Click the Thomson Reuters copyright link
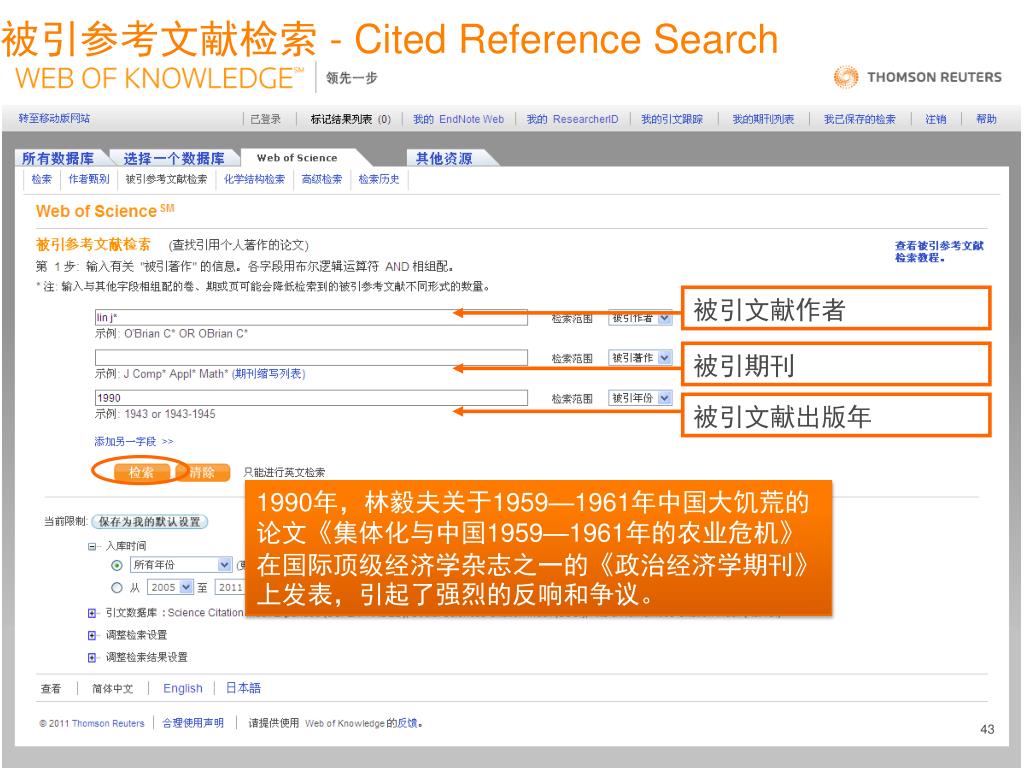Viewport: 1024px width, 768px height. [x=108, y=724]
